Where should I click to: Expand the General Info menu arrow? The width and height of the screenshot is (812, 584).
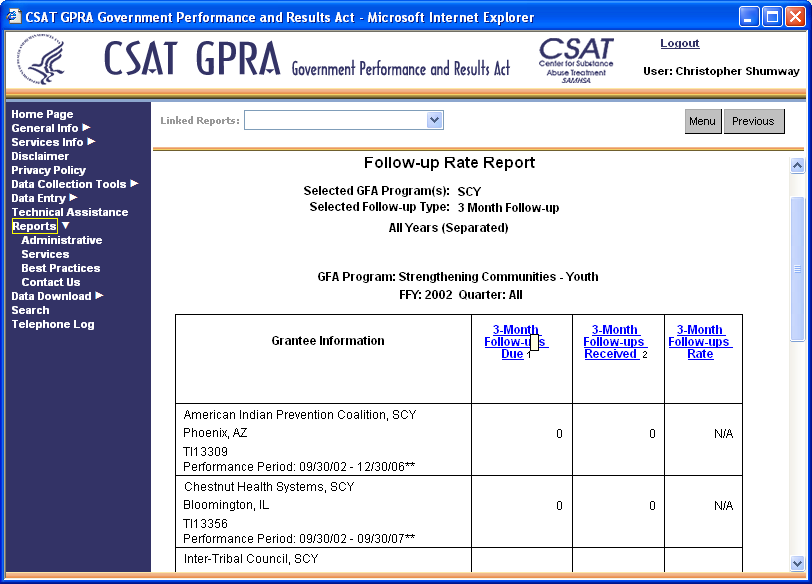tap(86, 128)
